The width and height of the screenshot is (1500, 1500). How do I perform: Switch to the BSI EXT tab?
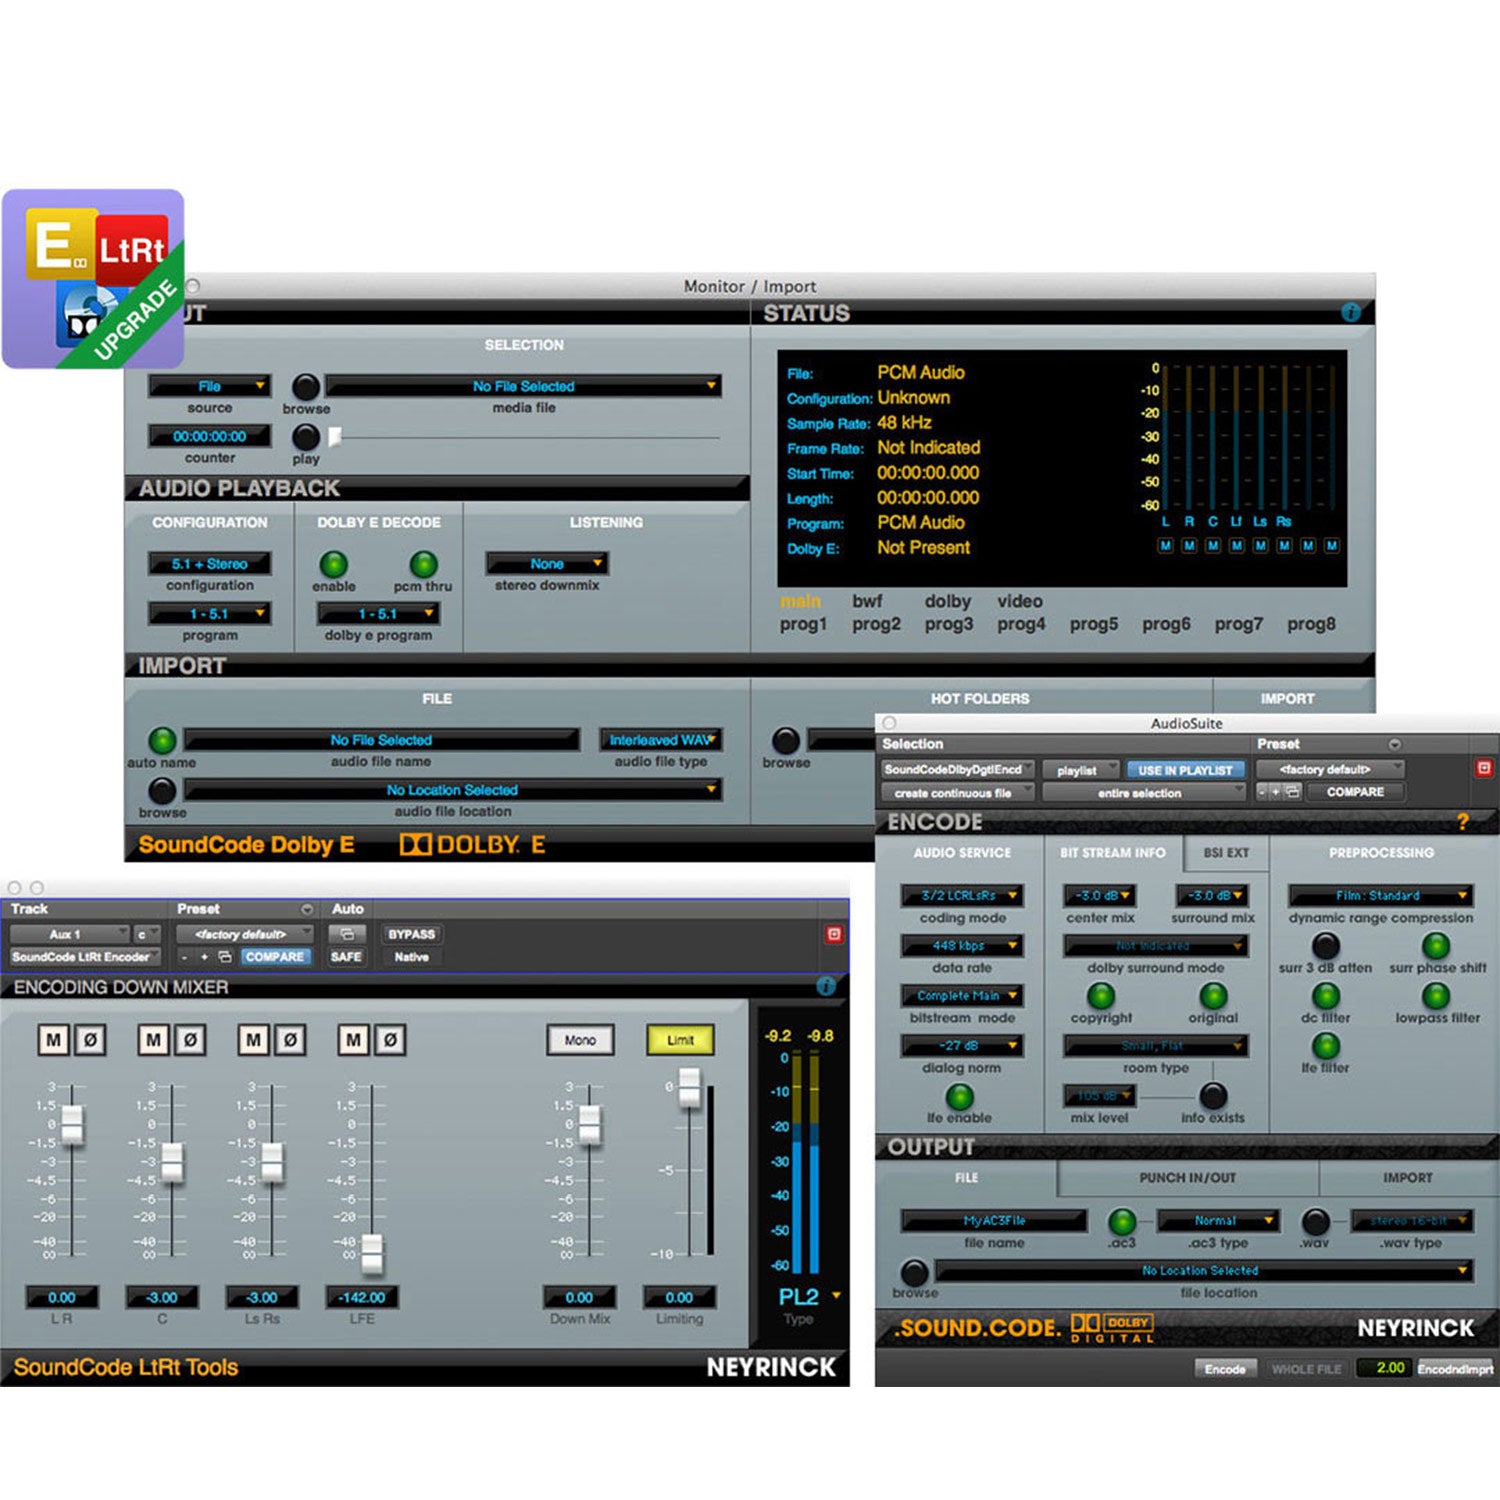pyautogui.click(x=1225, y=853)
